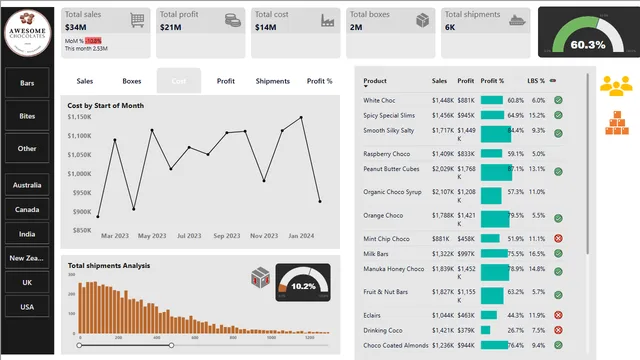Click the product table vertical scrollbar
Screen dimensions: 640x360
588,163
